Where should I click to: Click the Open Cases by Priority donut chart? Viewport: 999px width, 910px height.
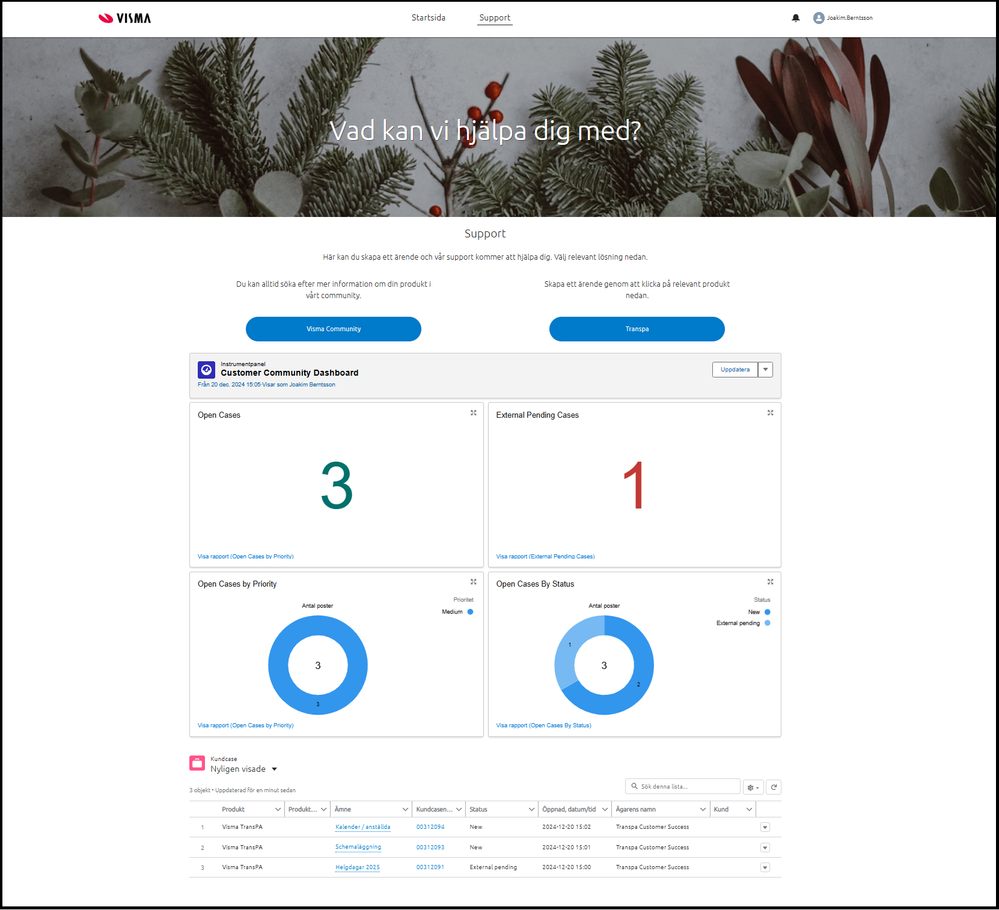tap(318, 665)
